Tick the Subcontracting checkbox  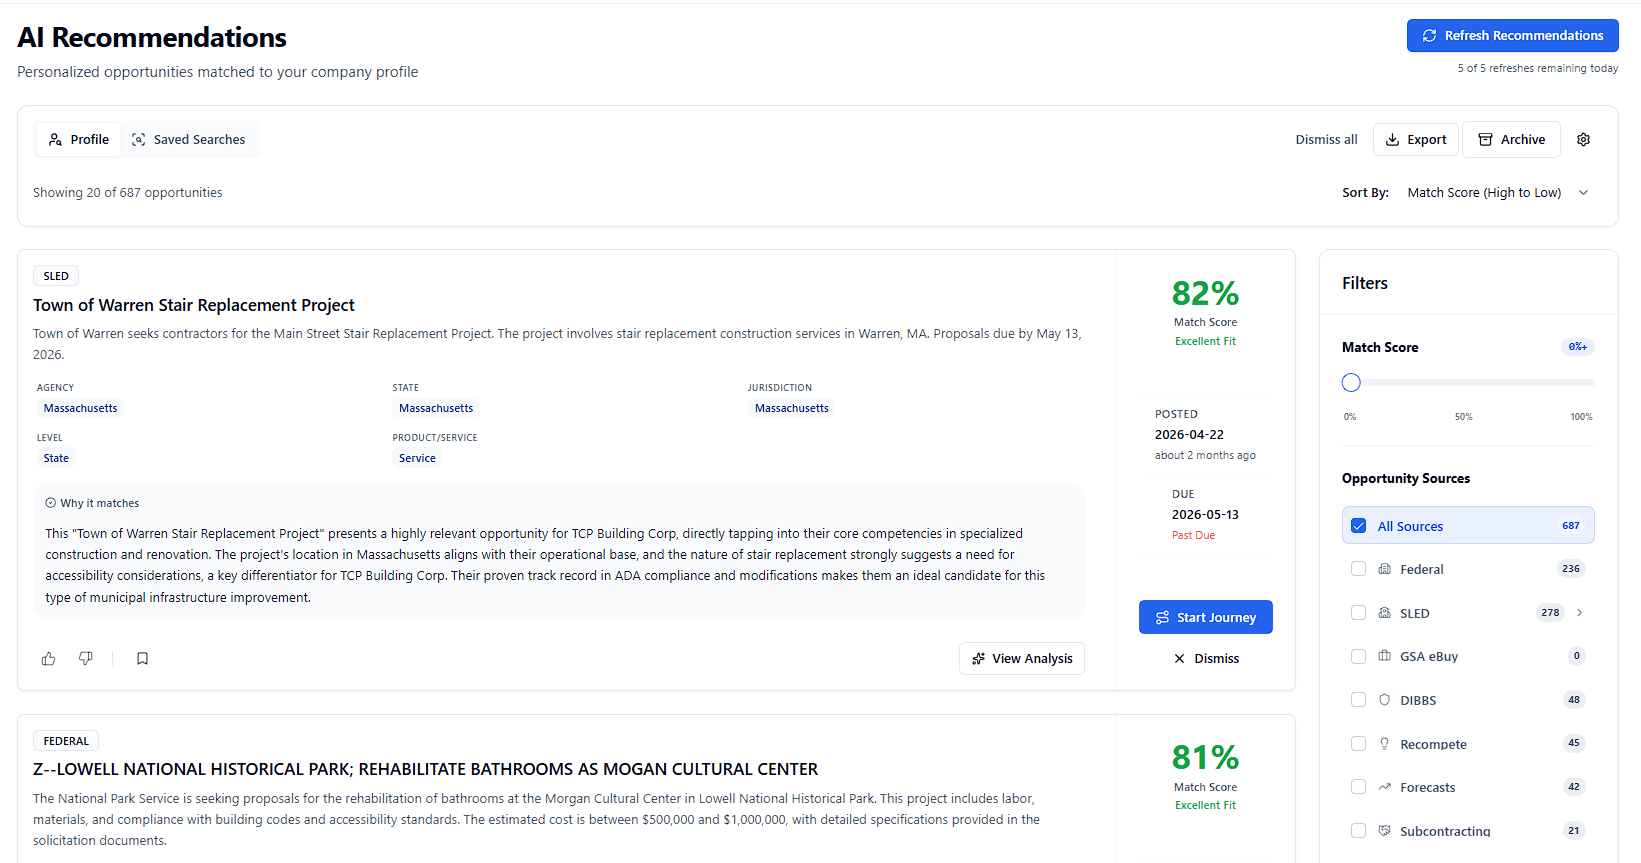[1358, 831]
